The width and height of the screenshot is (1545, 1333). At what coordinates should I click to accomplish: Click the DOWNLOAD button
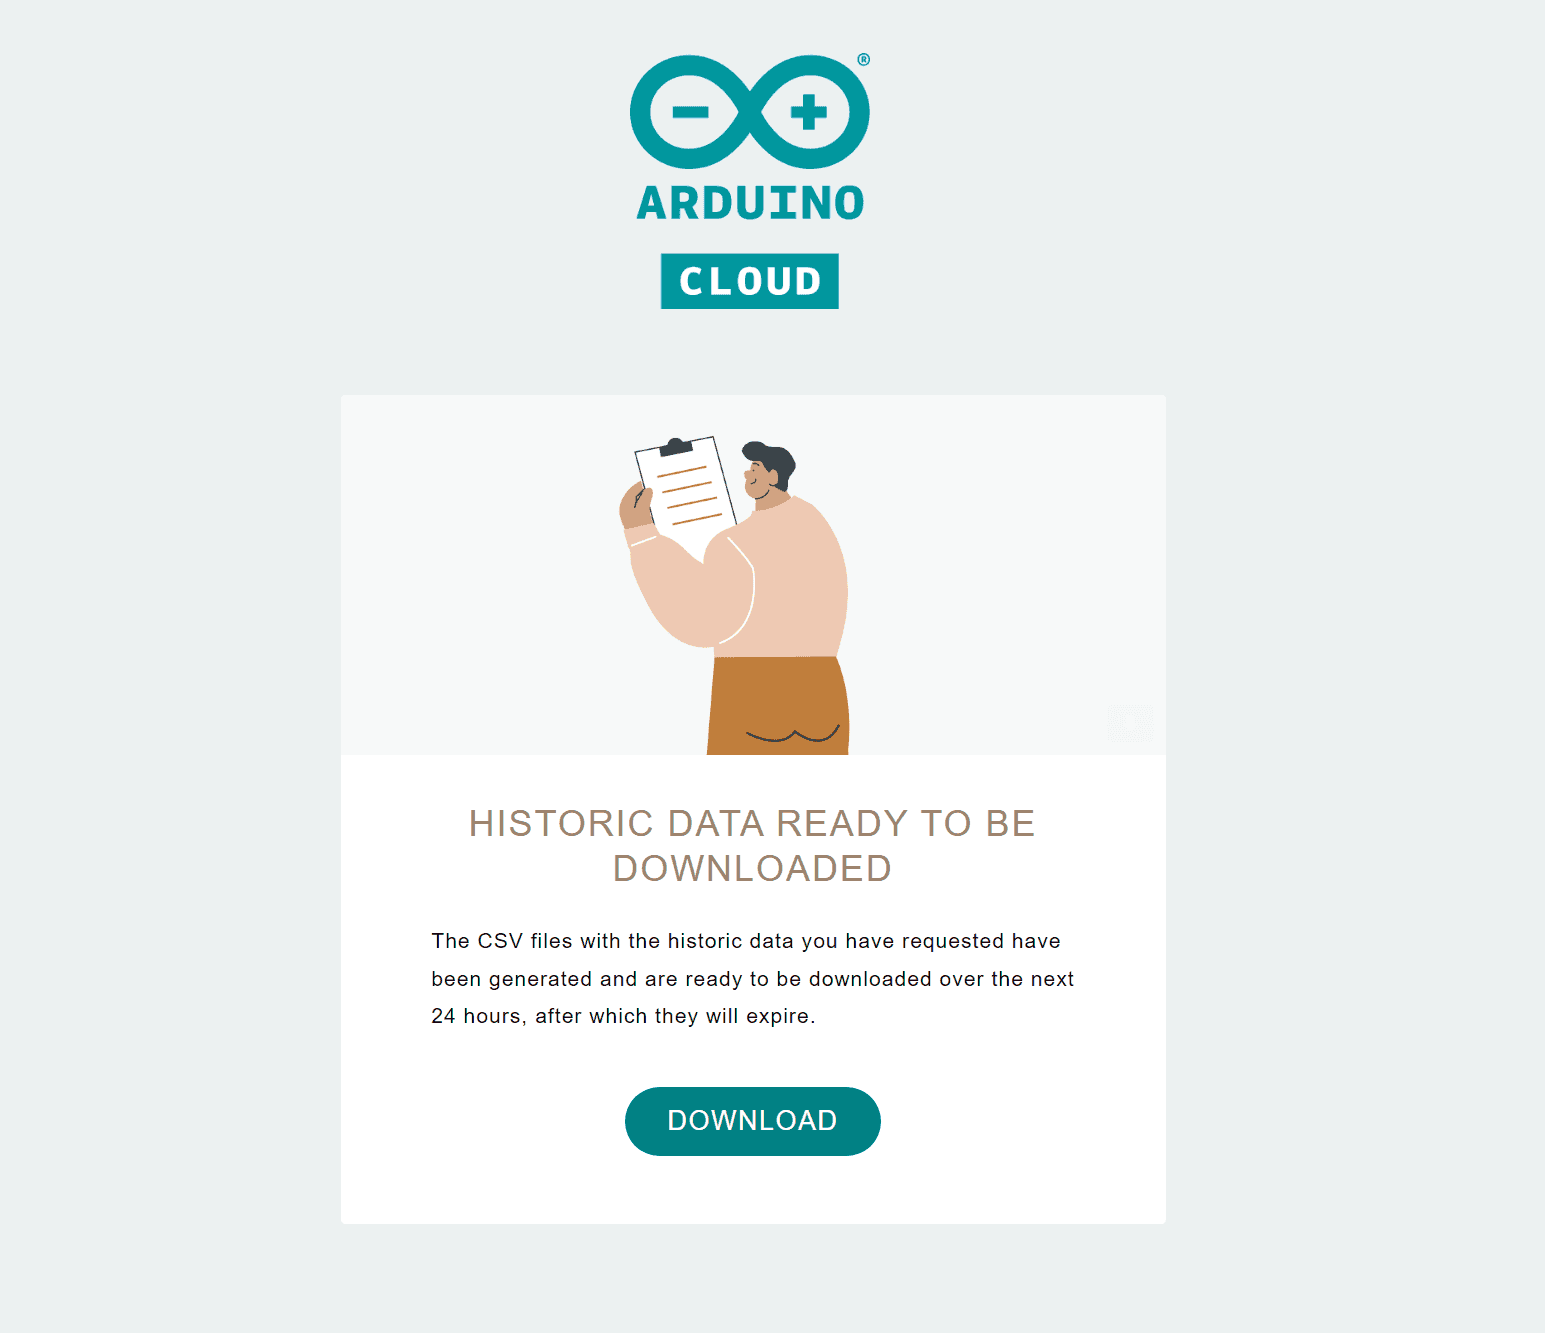point(752,1121)
